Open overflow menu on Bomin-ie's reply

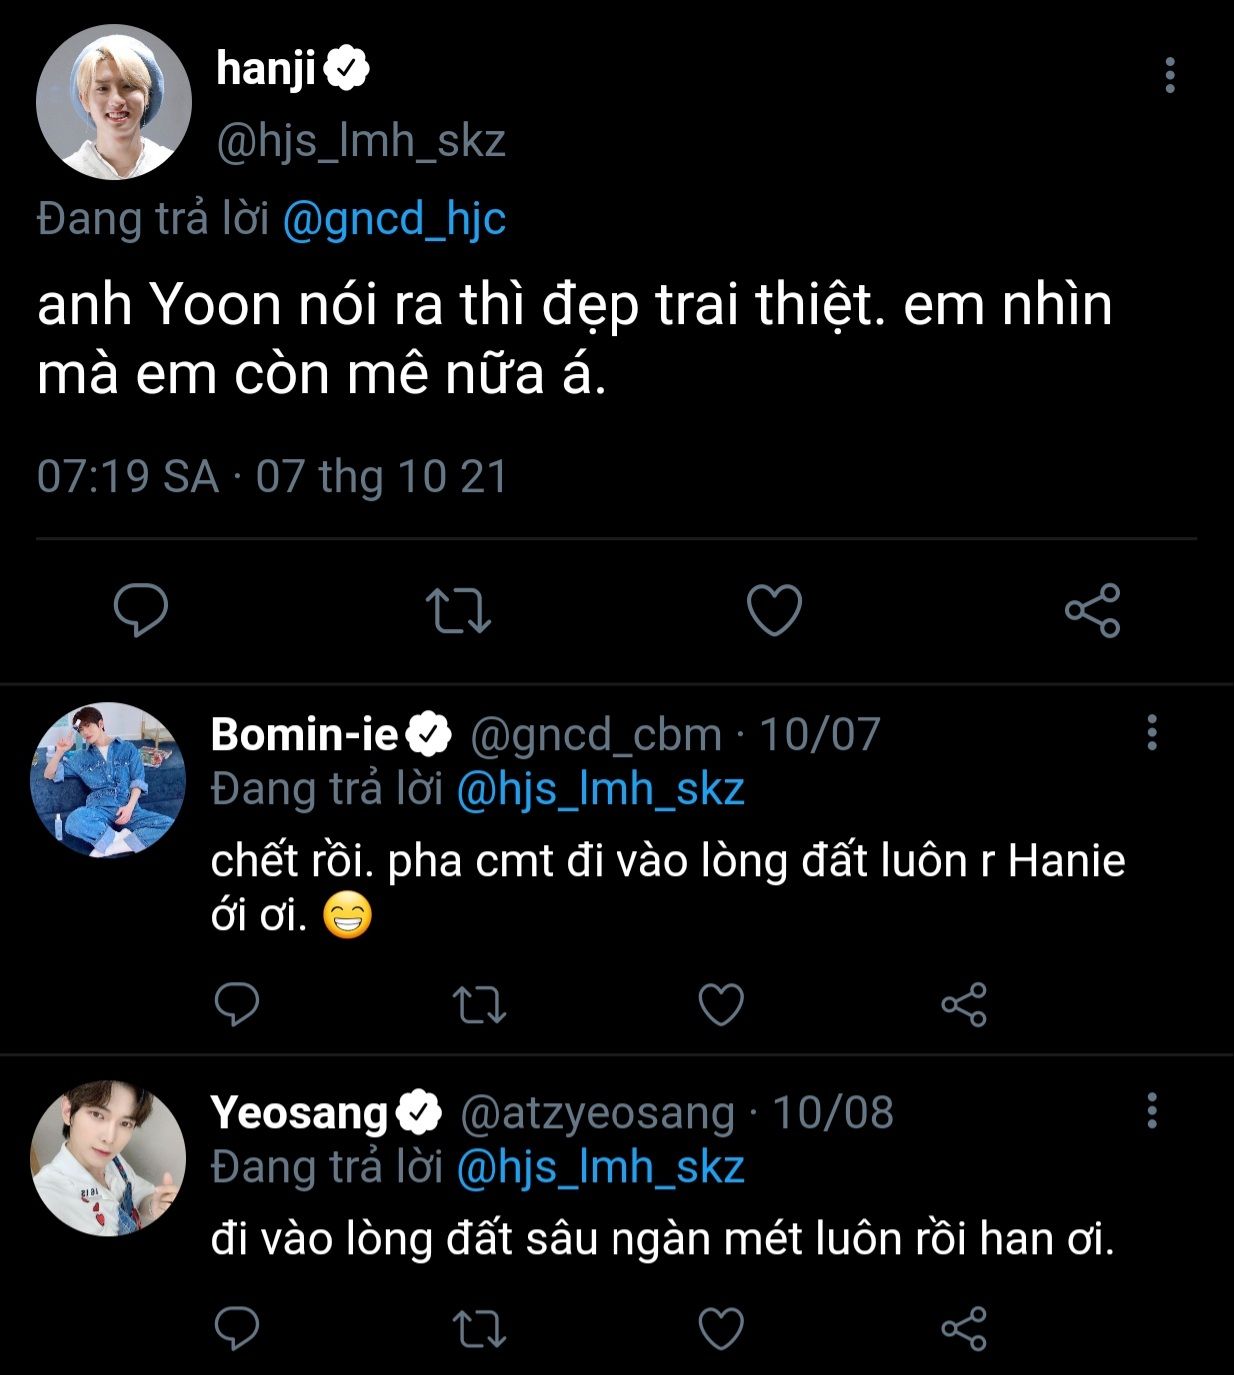[x=1152, y=732]
